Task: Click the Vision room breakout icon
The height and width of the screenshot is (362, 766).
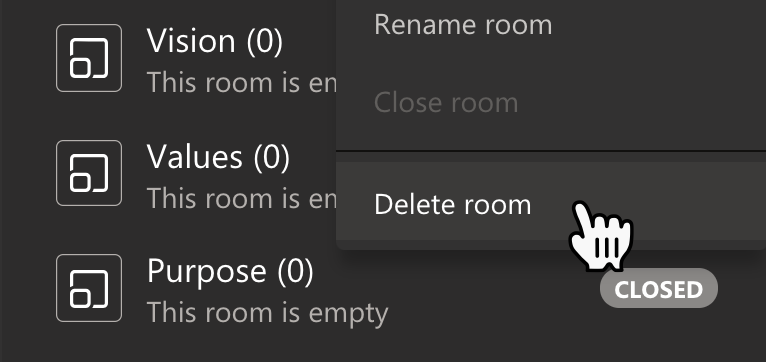Action: click(x=89, y=58)
